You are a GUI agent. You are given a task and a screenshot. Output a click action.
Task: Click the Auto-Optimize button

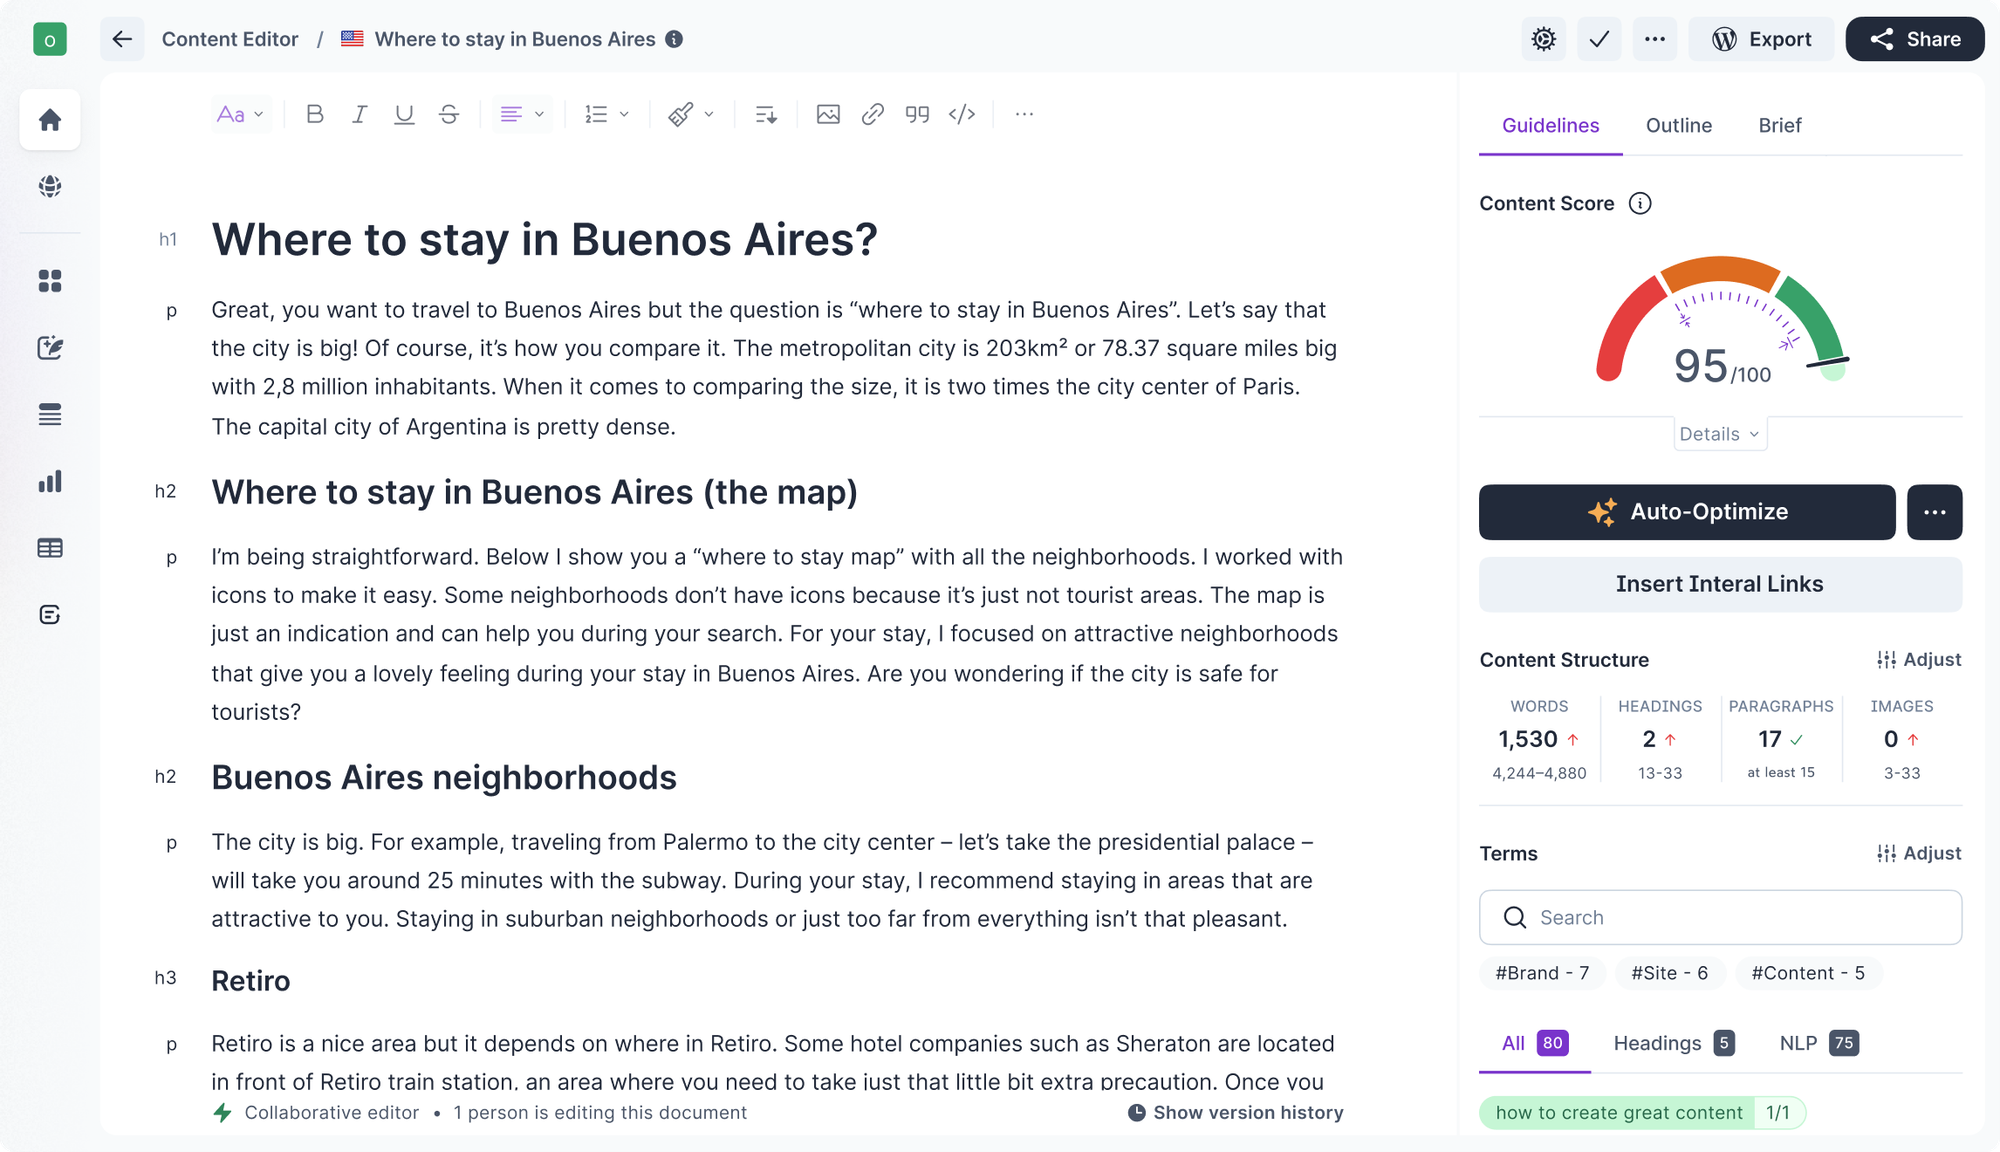pyautogui.click(x=1687, y=512)
